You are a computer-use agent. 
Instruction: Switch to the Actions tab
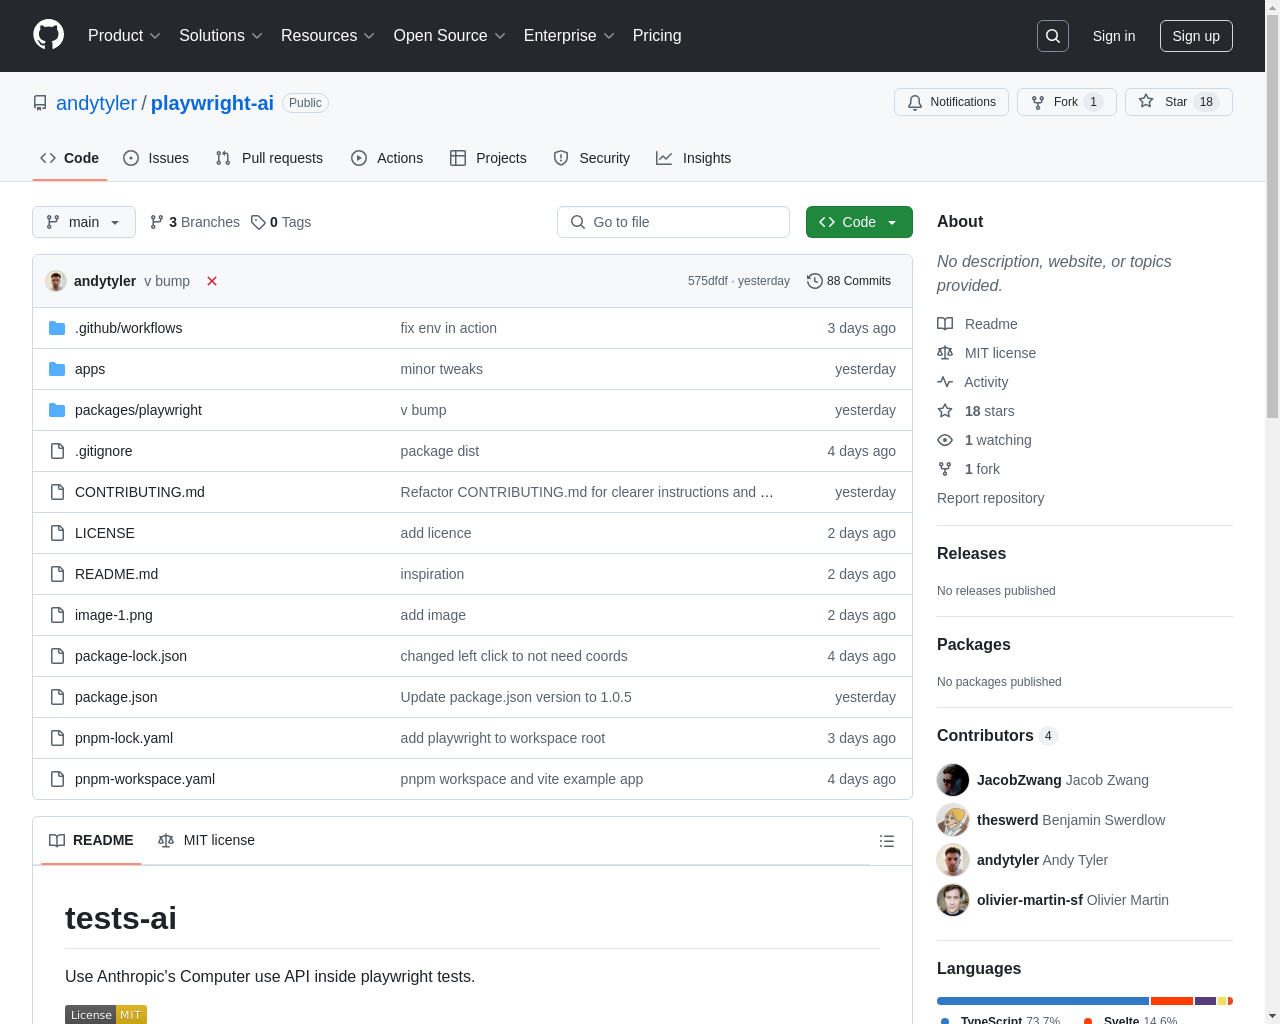click(387, 158)
